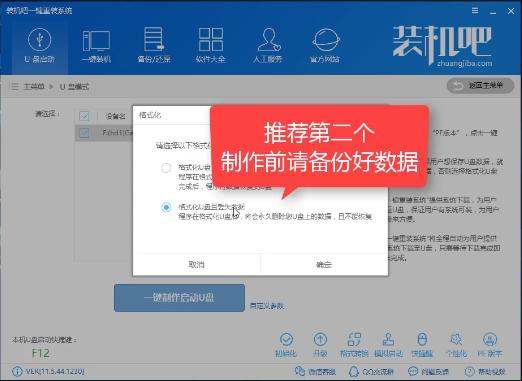Open the hamburger menu in title bar
This screenshot has width=522, height=381.
[475, 11]
